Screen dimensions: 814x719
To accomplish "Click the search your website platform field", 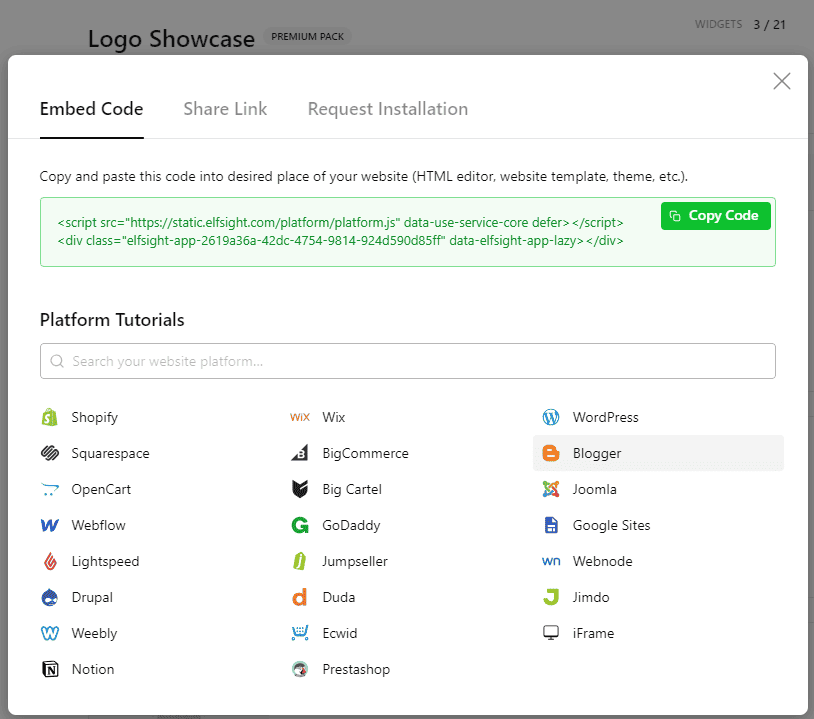I will click(407, 361).
